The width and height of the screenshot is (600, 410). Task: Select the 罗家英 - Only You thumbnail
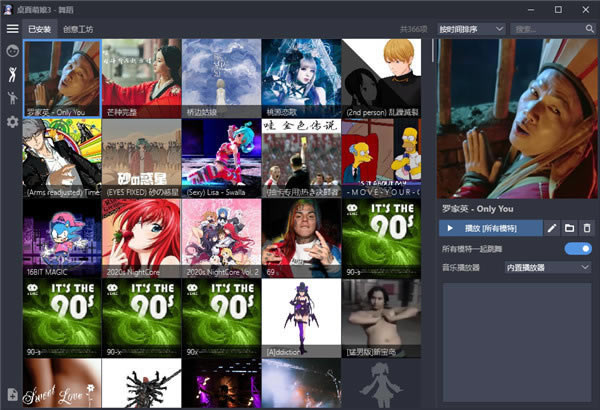click(x=62, y=78)
